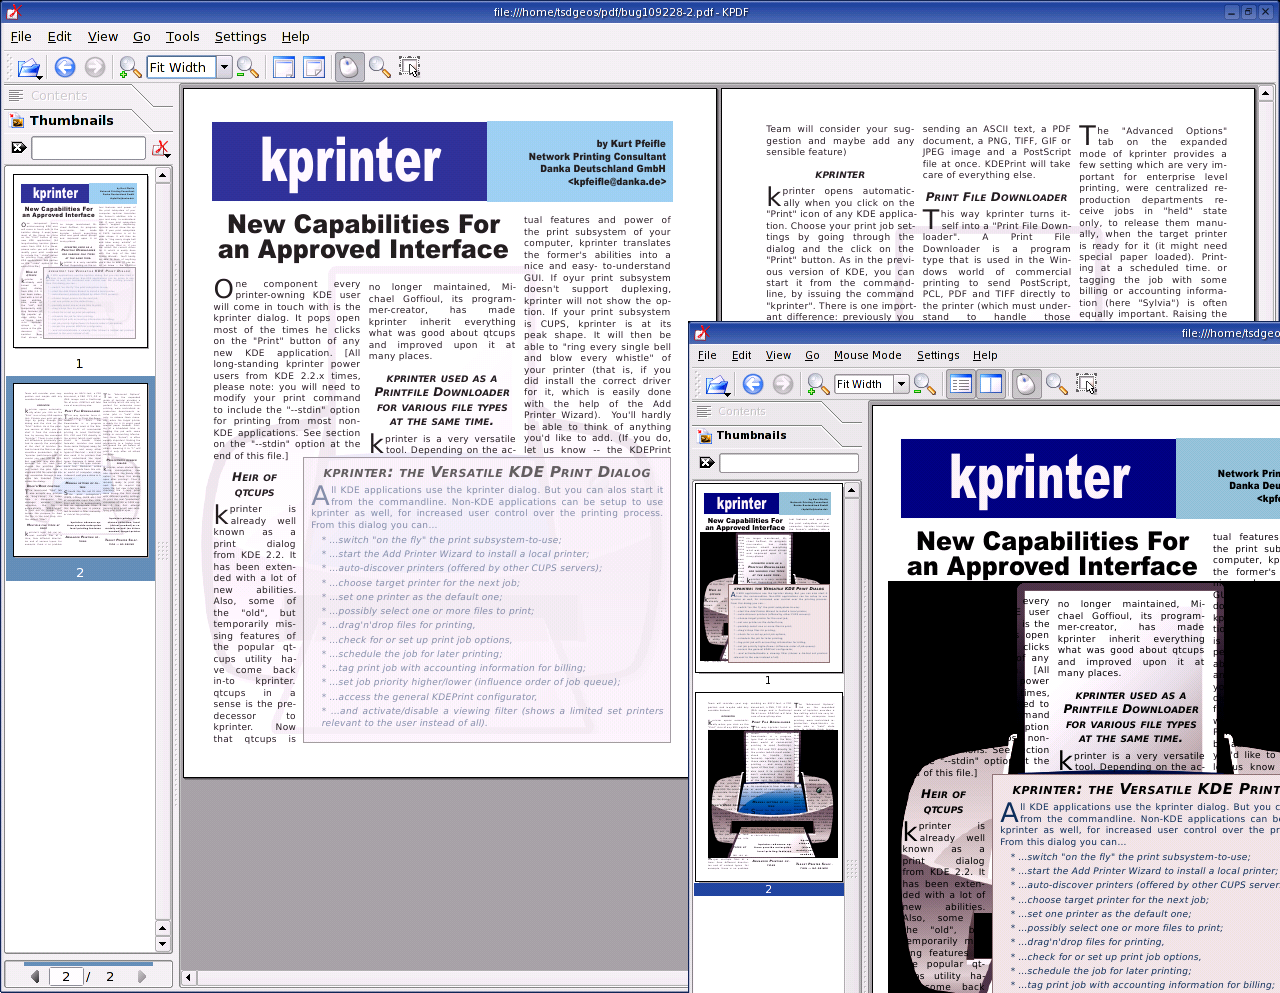Click thumbnail filter field in back window

tap(88, 148)
